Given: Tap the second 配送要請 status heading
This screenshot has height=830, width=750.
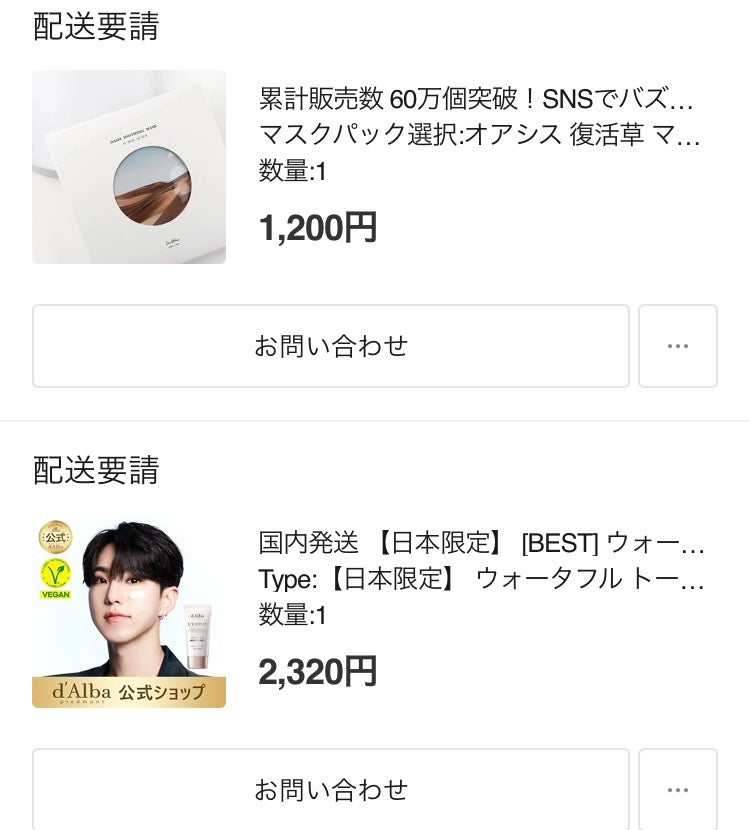Looking at the screenshot, I should (96, 470).
